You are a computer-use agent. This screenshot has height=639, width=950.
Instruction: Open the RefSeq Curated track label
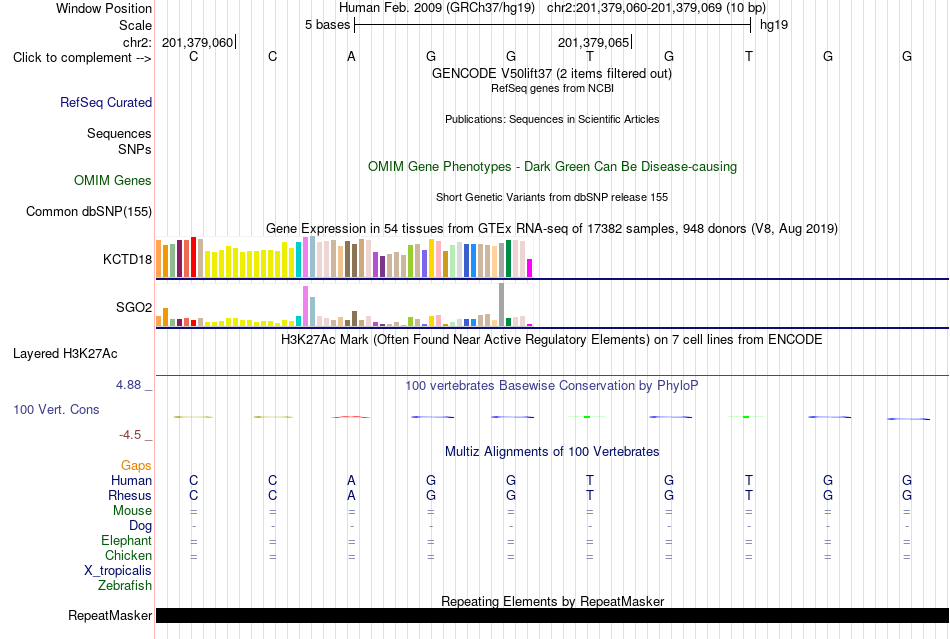click(x=105, y=102)
